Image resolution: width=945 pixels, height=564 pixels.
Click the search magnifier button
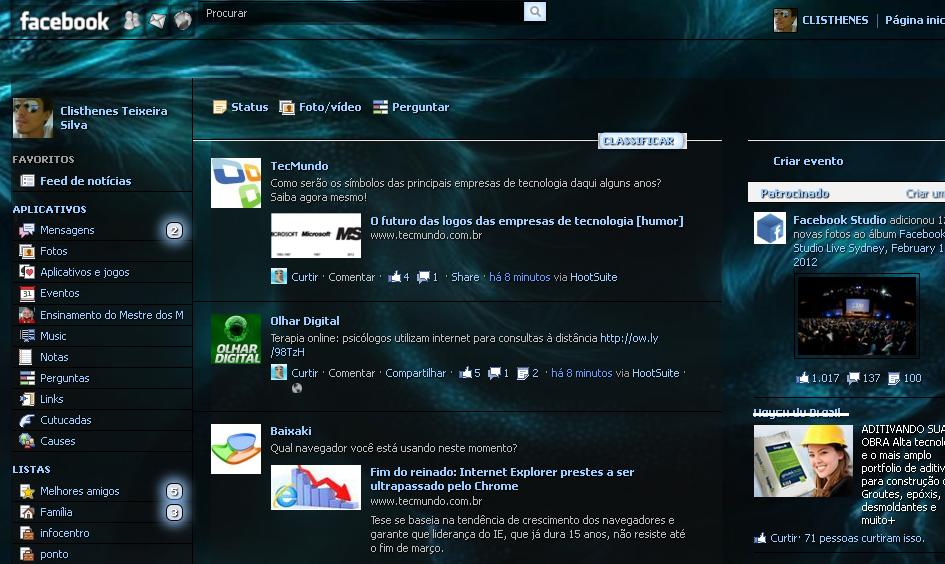pos(535,11)
